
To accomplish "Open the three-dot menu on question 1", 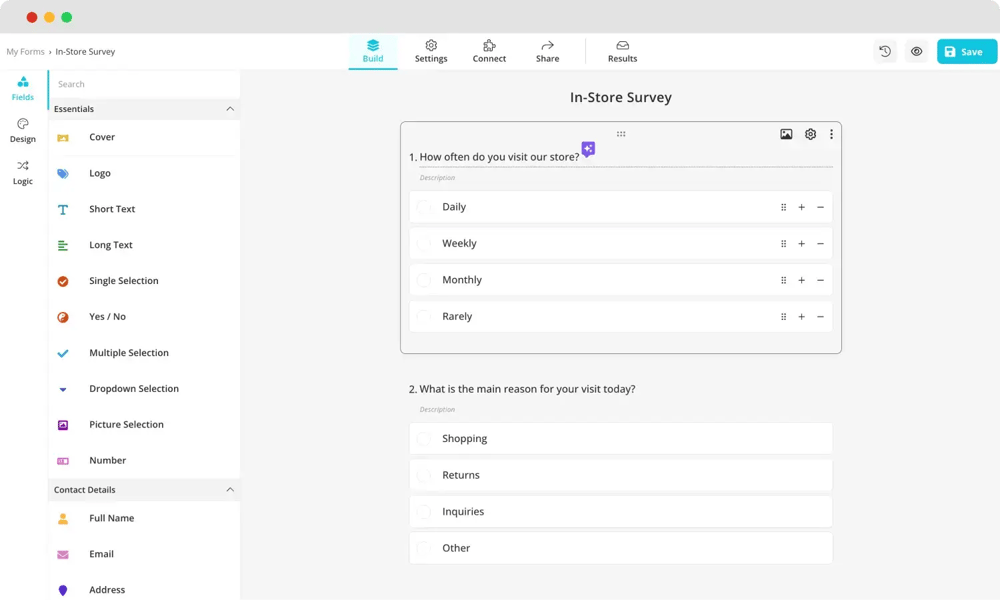I will pyautogui.click(x=831, y=134).
